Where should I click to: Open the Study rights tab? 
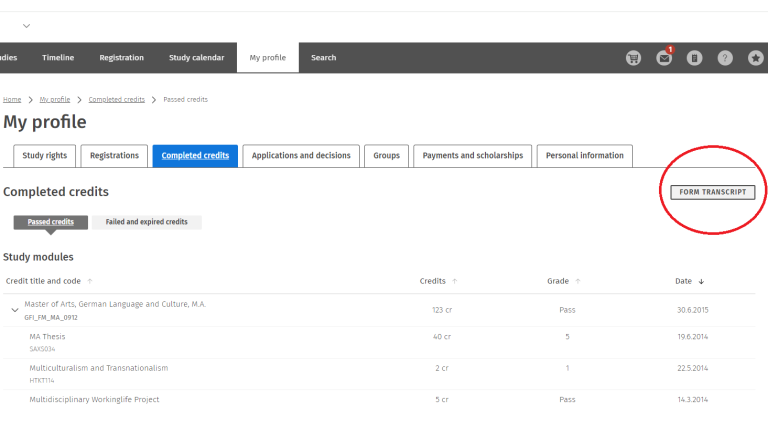45,156
